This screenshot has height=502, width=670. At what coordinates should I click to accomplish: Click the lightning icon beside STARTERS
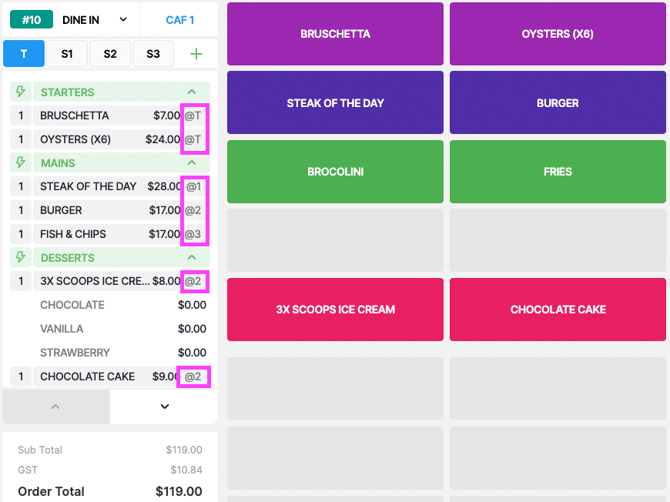(x=21, y=91)
